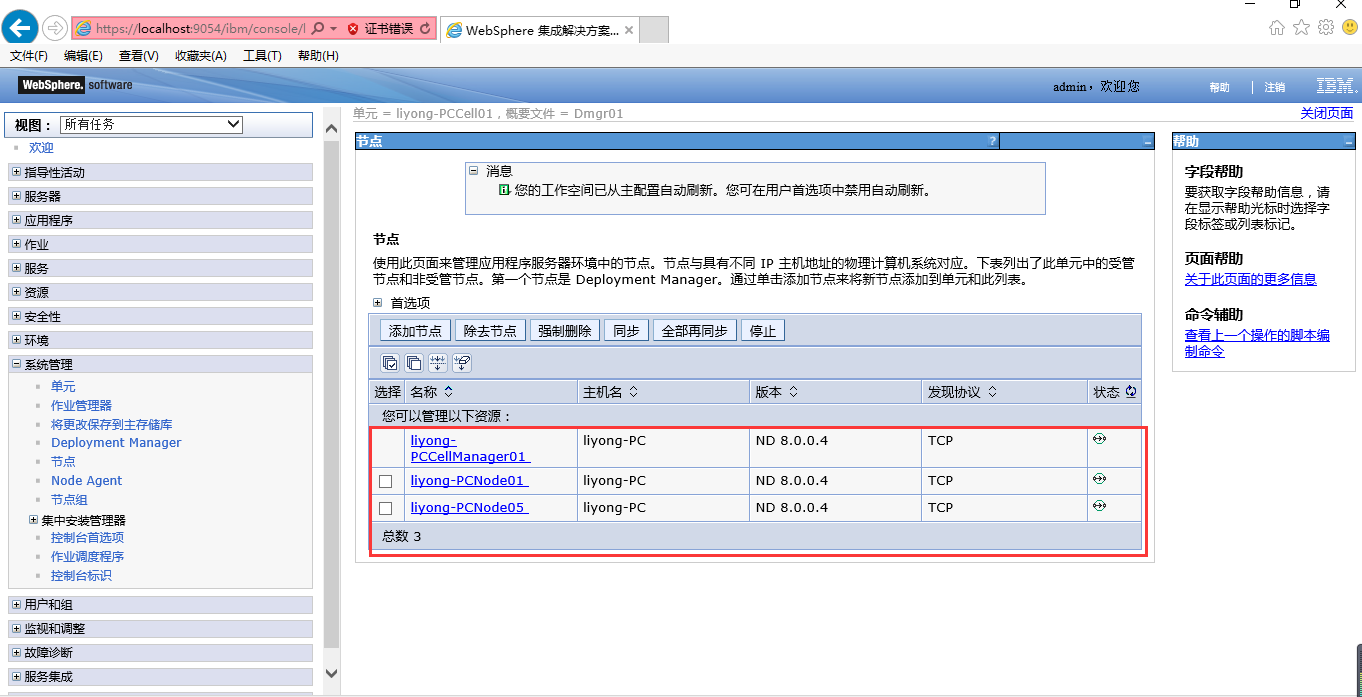
Task: Open the 收藏夹(A) menu
Action: [x=201, y=56]
